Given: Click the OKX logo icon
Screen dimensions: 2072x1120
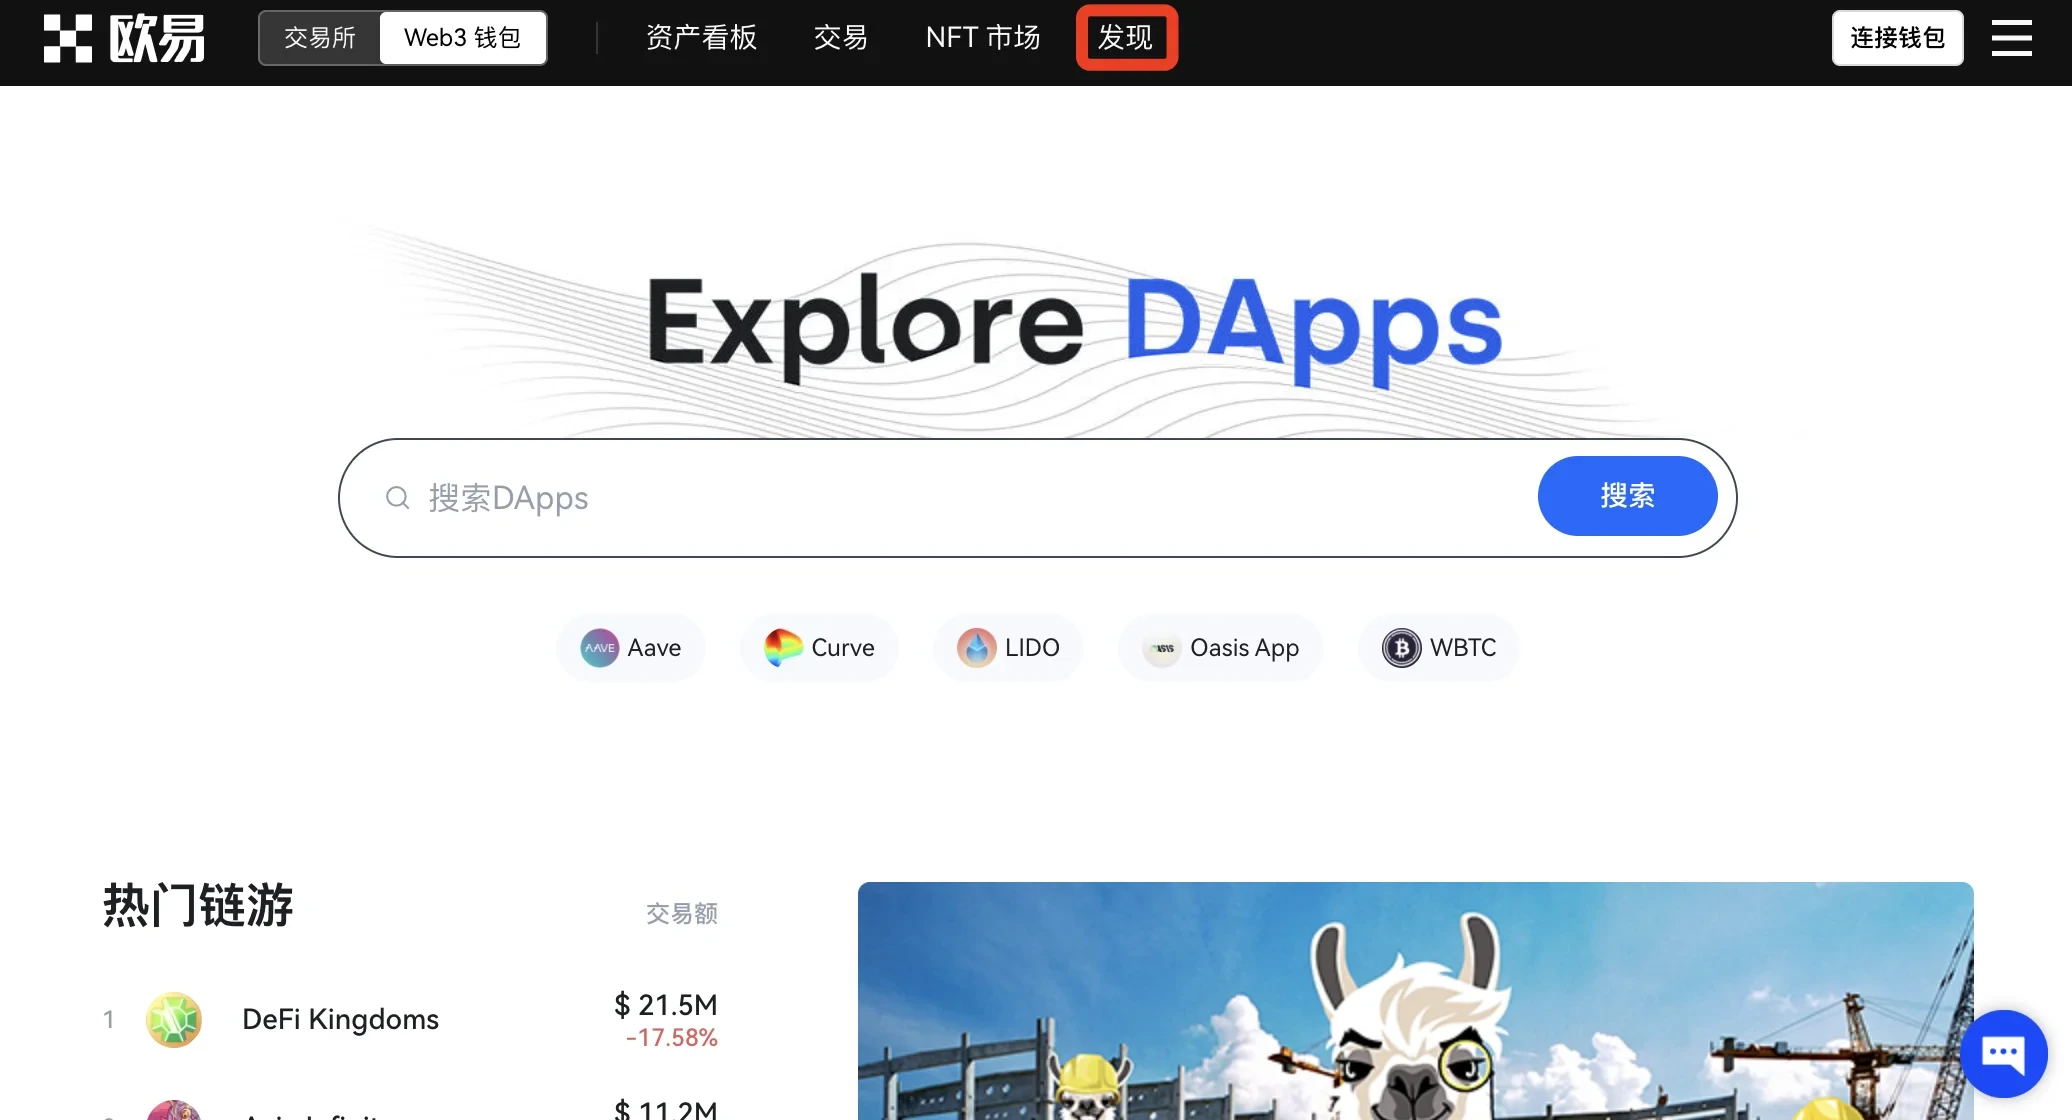Looking at the screenshot, I should coord(68,38).
